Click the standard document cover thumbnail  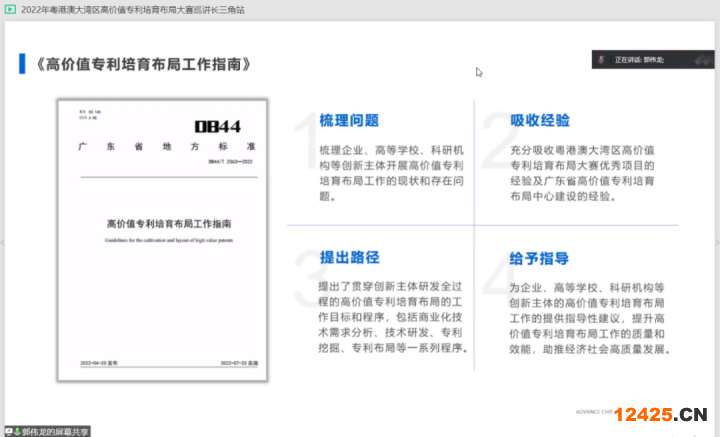(x=165, y=240)
